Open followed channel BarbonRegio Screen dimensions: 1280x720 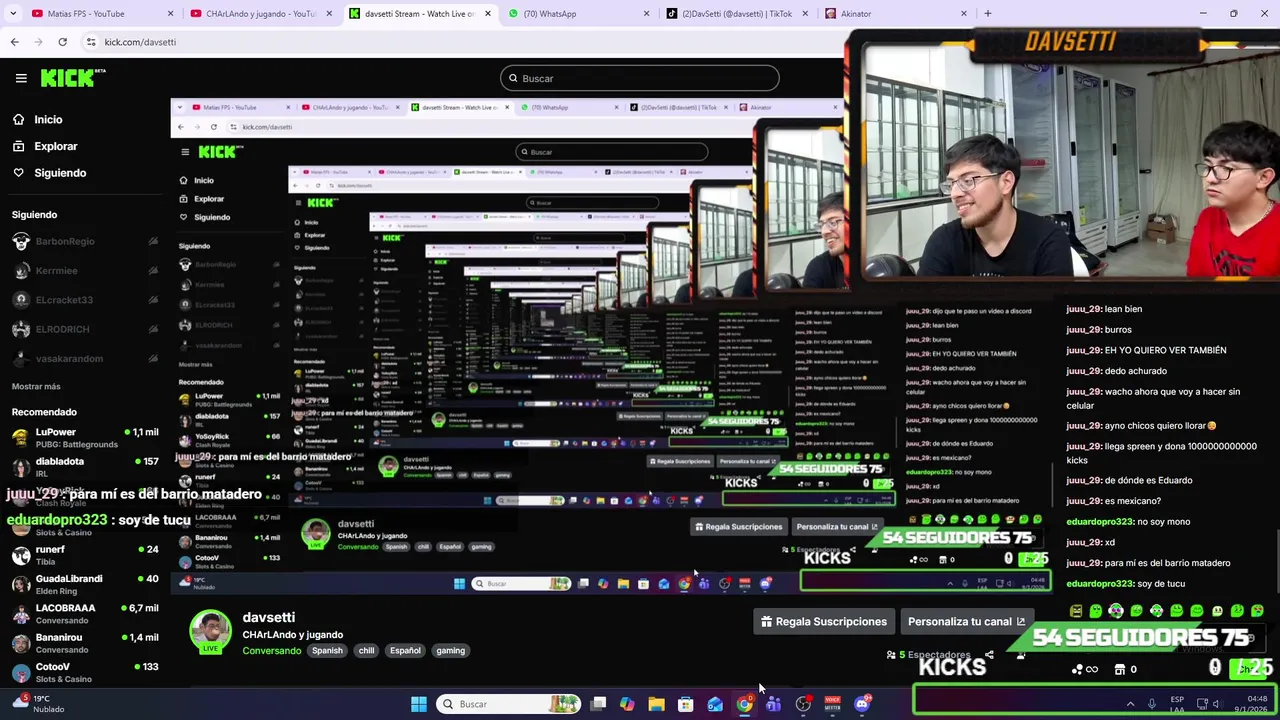click(x=84, y=241)
